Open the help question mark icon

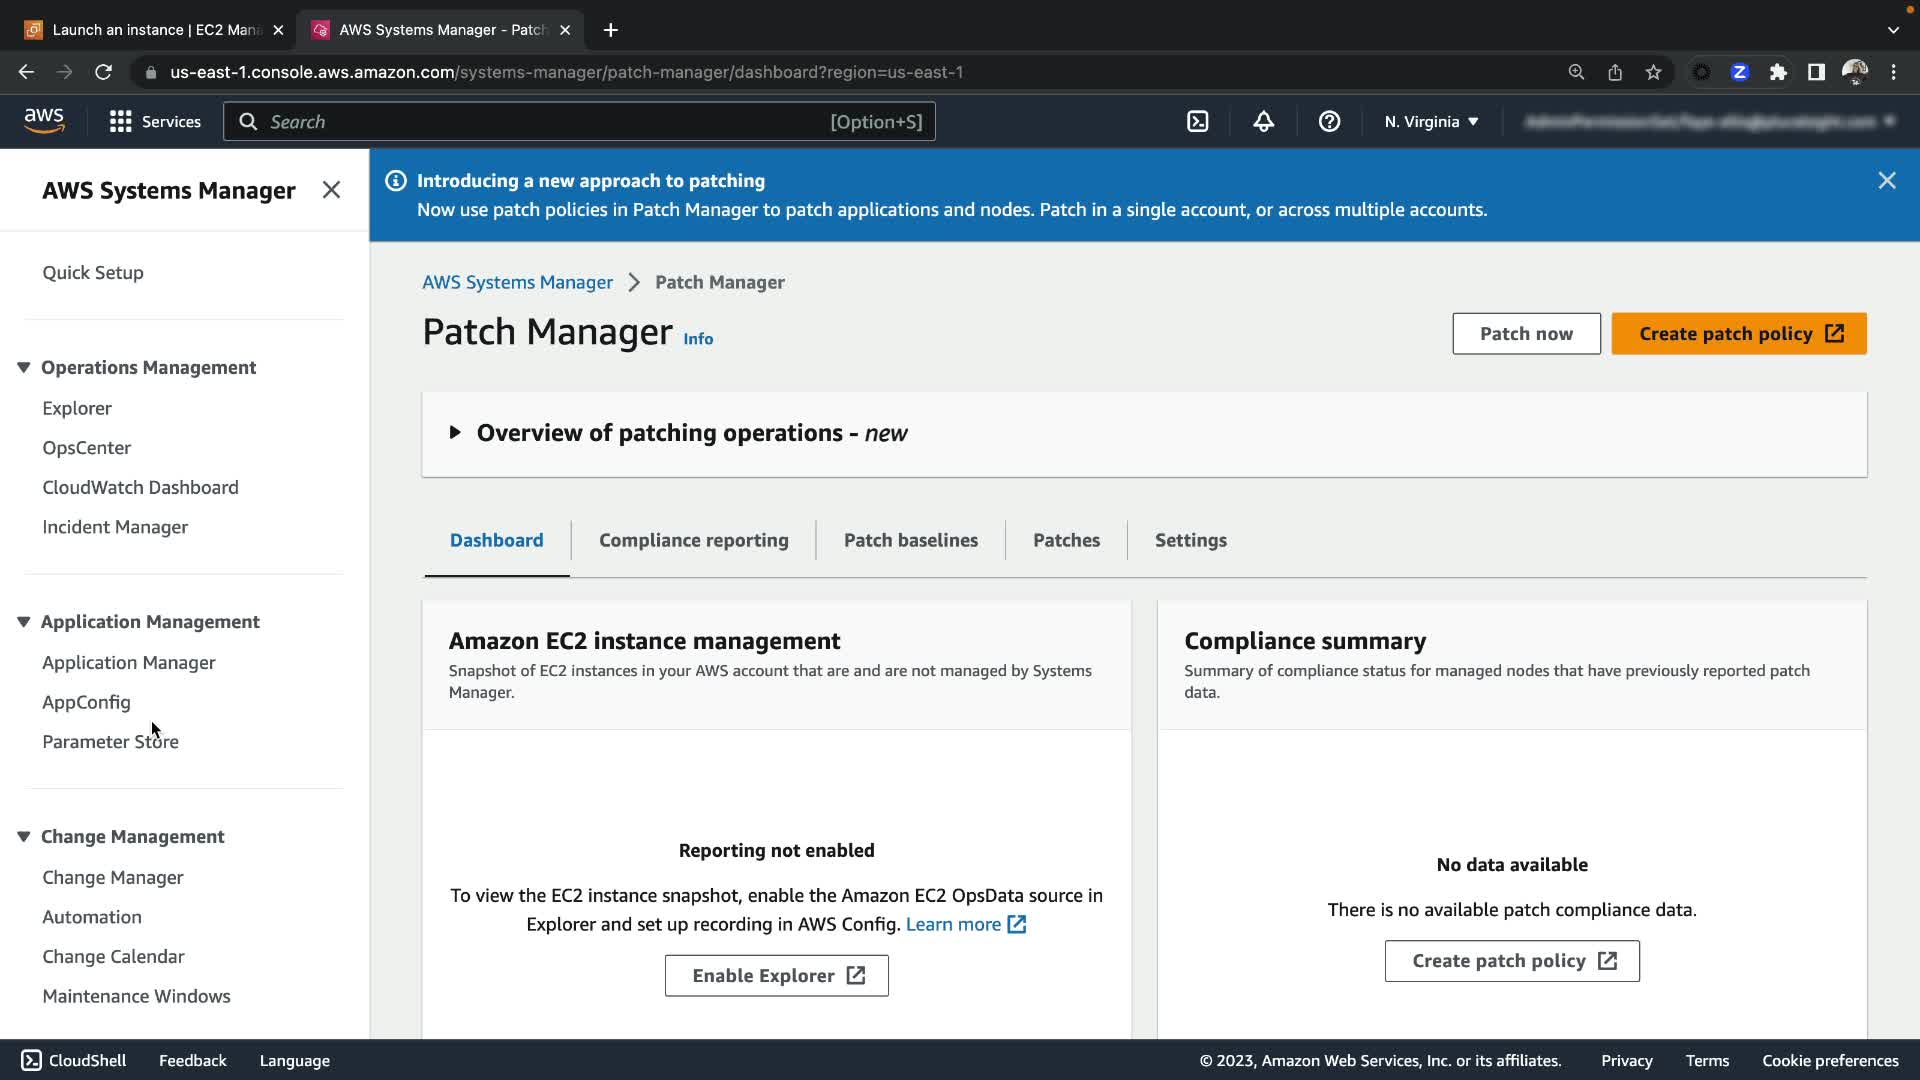pyautogui.click(x=1329, y=122)
